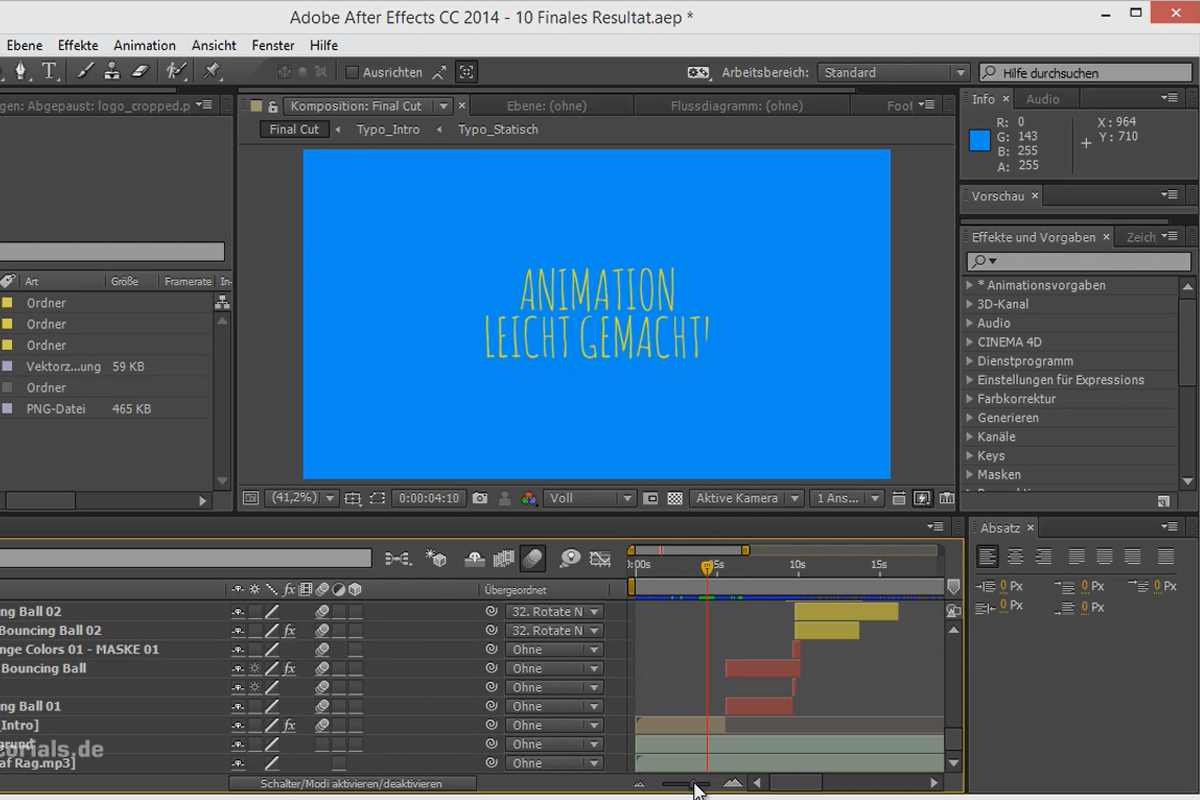Select the Clone Stamp tool
The width and height of the screenshot is (1200, 800).
112,71
